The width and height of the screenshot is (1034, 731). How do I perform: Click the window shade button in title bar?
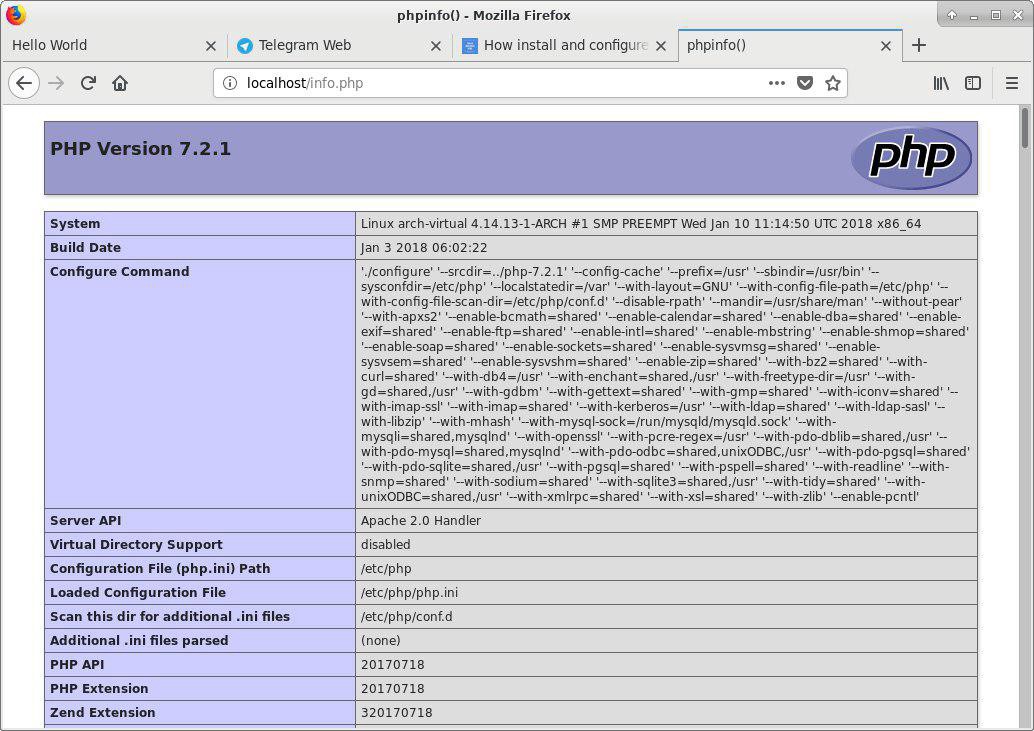952,15
